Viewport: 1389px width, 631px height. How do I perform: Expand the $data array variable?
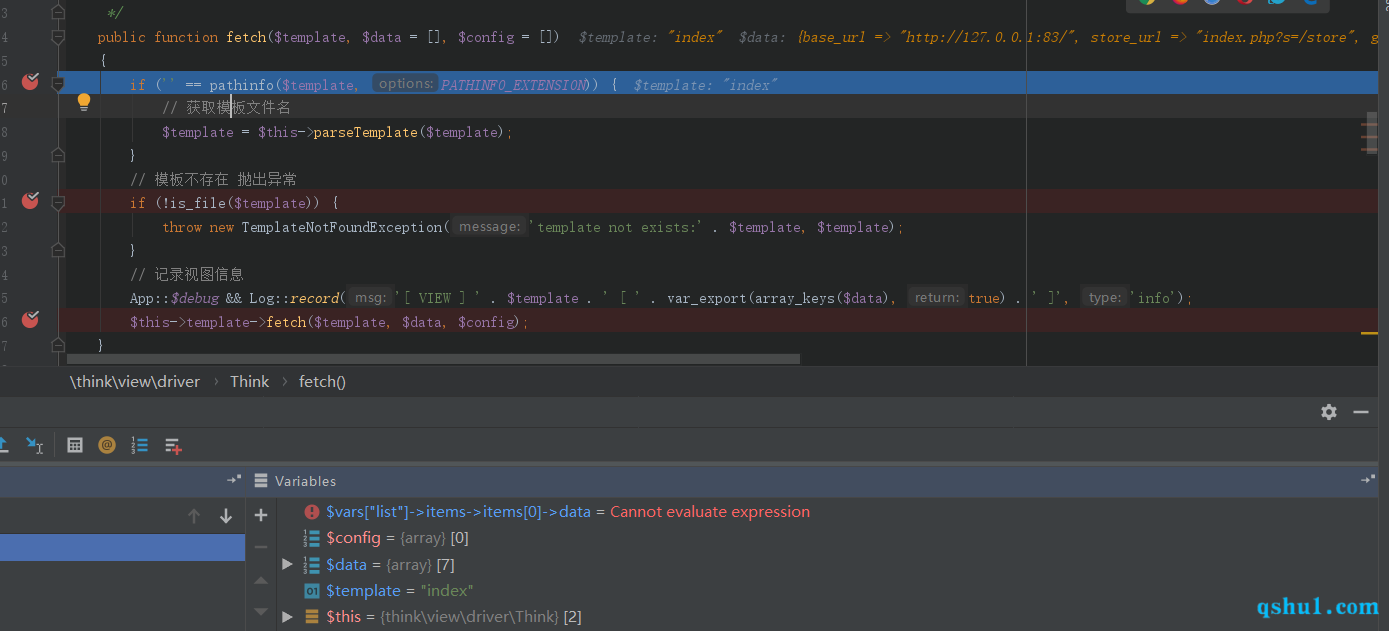coord(288,564)
